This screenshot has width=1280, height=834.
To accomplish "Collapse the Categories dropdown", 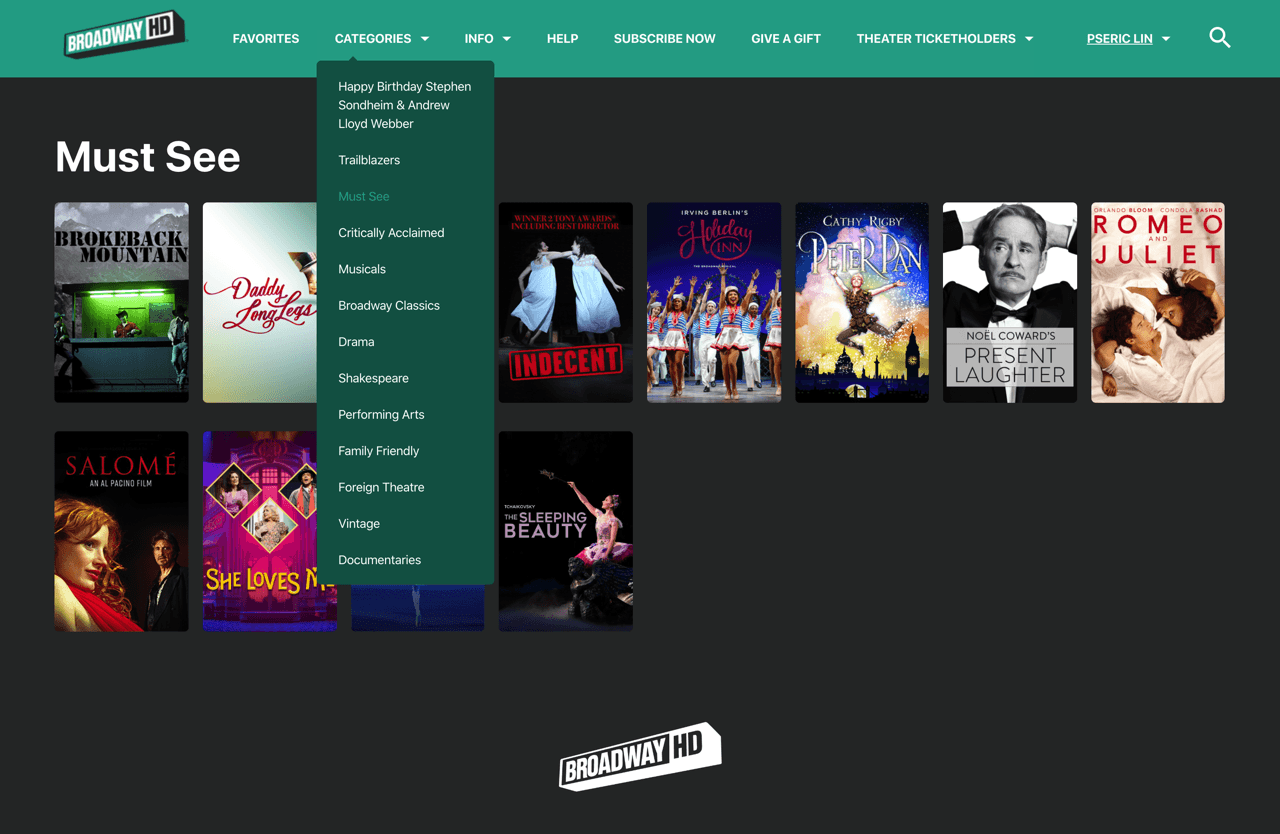I will [382, 39].
